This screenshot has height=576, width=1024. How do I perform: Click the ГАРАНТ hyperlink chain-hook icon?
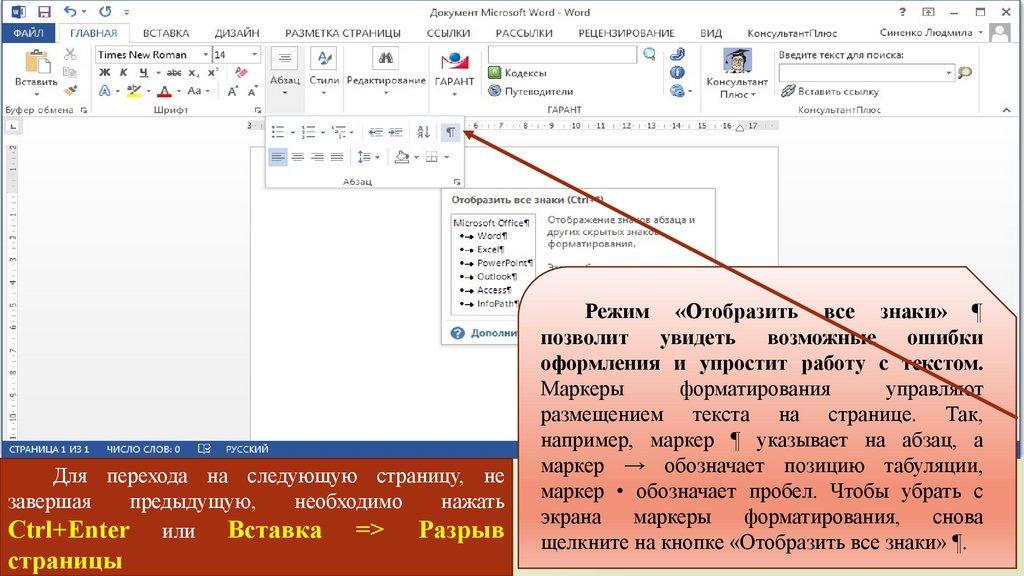click(x=677, y=54)
